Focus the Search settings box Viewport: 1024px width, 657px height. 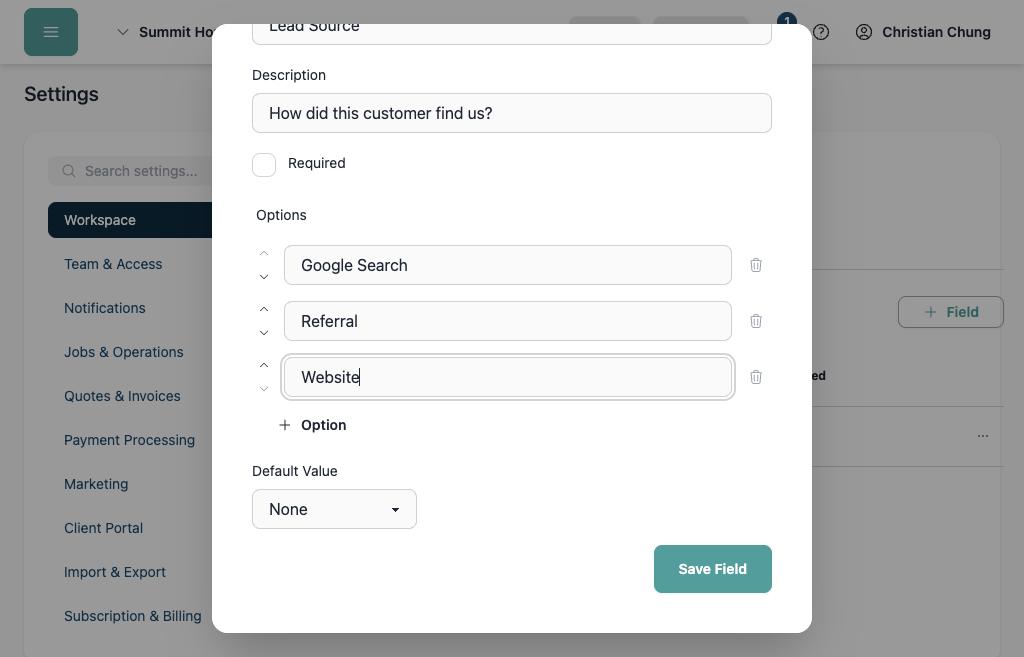click(x=131, y=171)
